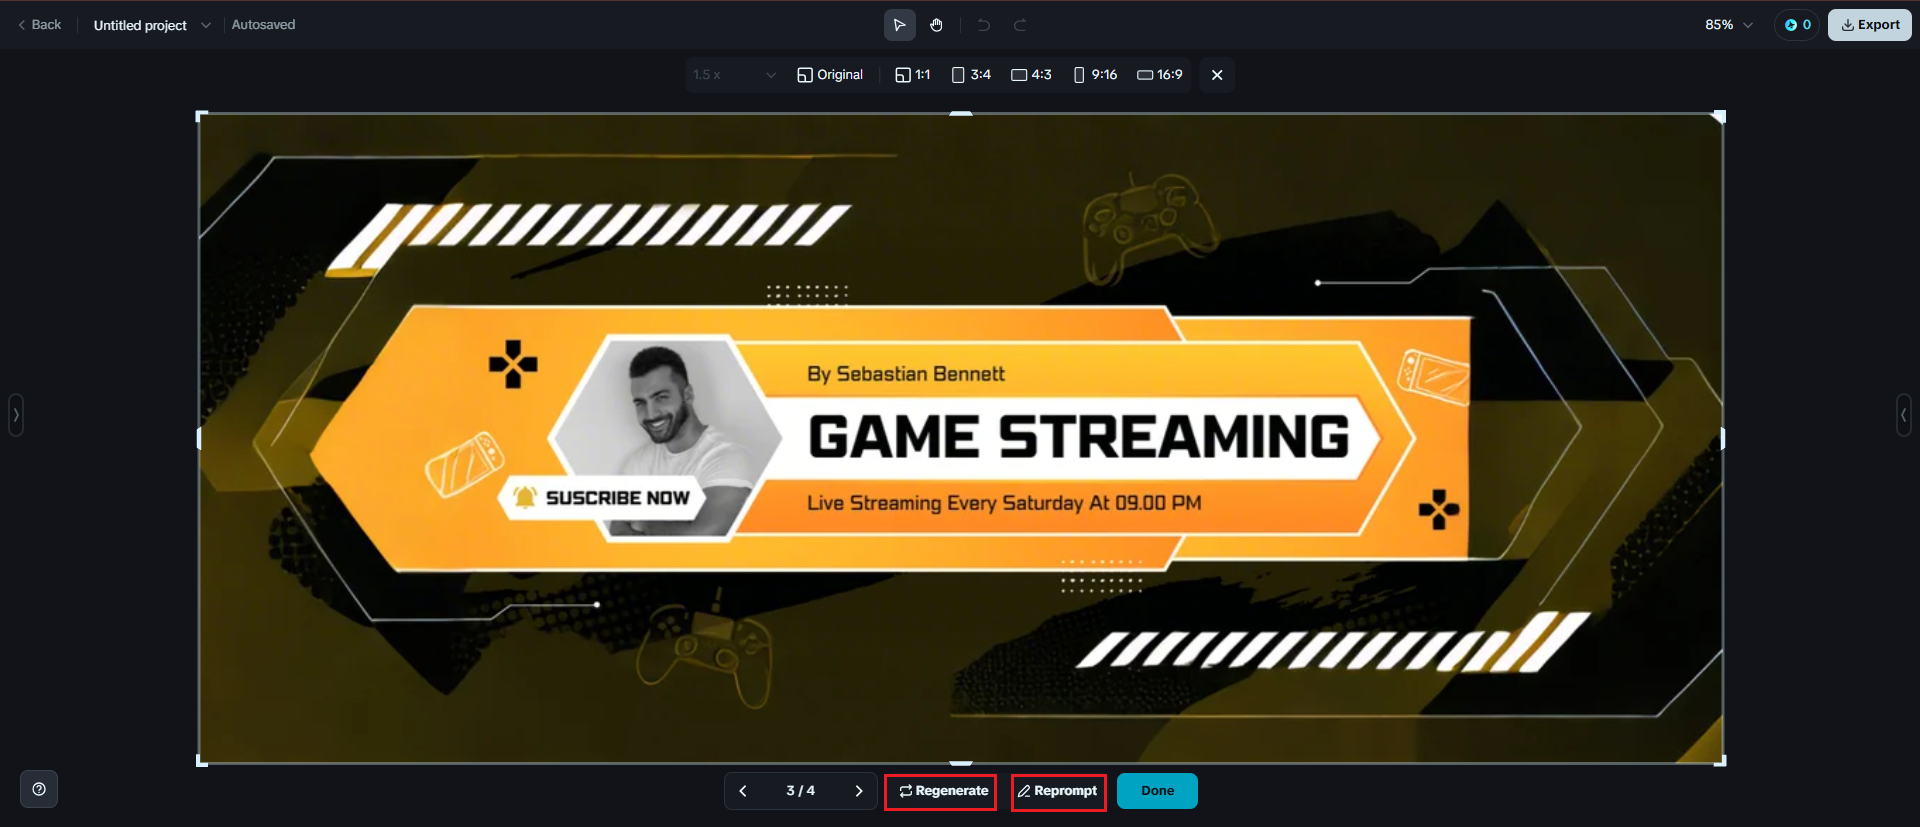This screenshot has height=827, width=1920.
Task: Click the bottom edge crop handle
Action: [x=960, y=763]
